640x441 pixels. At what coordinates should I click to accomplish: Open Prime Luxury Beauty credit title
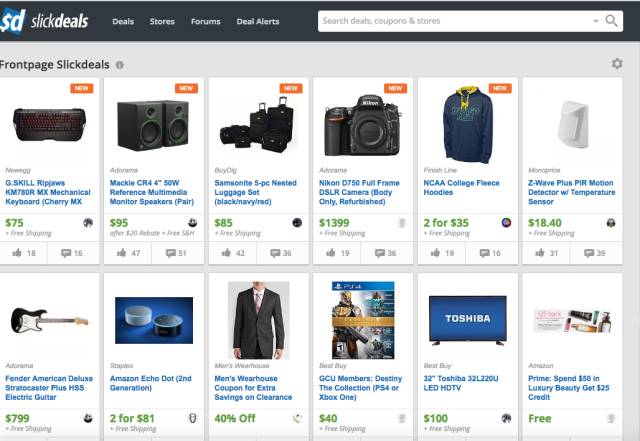click(x=569, y=388)
